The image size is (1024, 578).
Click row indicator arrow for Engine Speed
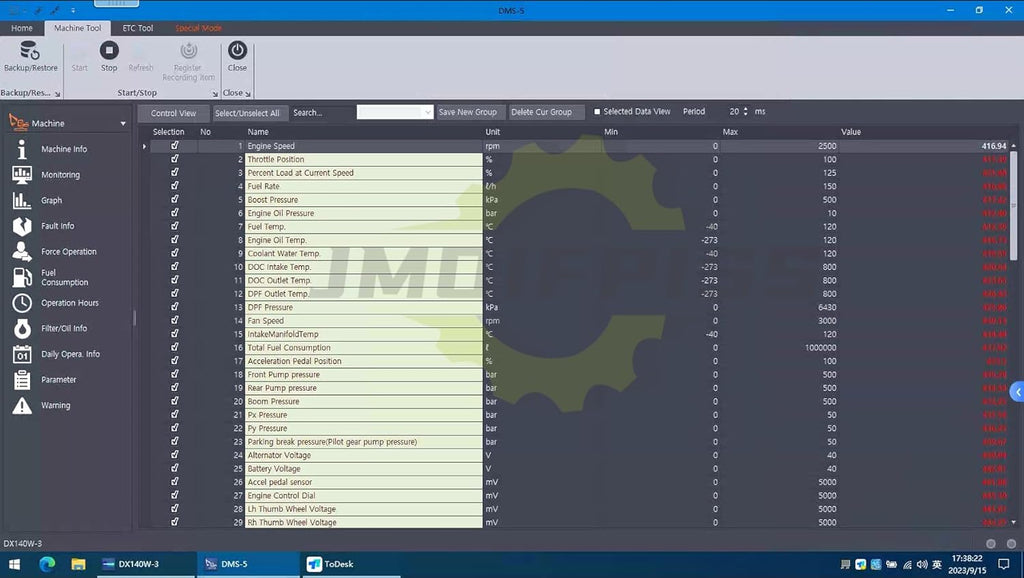(144, 146)
